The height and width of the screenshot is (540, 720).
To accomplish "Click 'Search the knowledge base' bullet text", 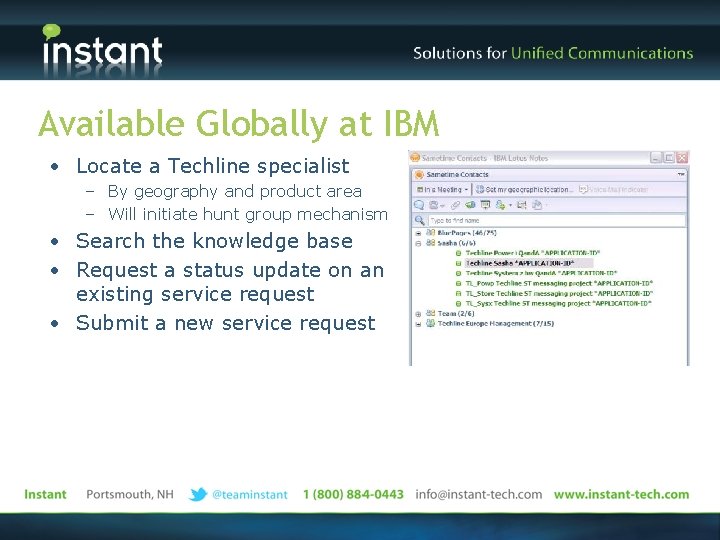I will coord(214,241).
